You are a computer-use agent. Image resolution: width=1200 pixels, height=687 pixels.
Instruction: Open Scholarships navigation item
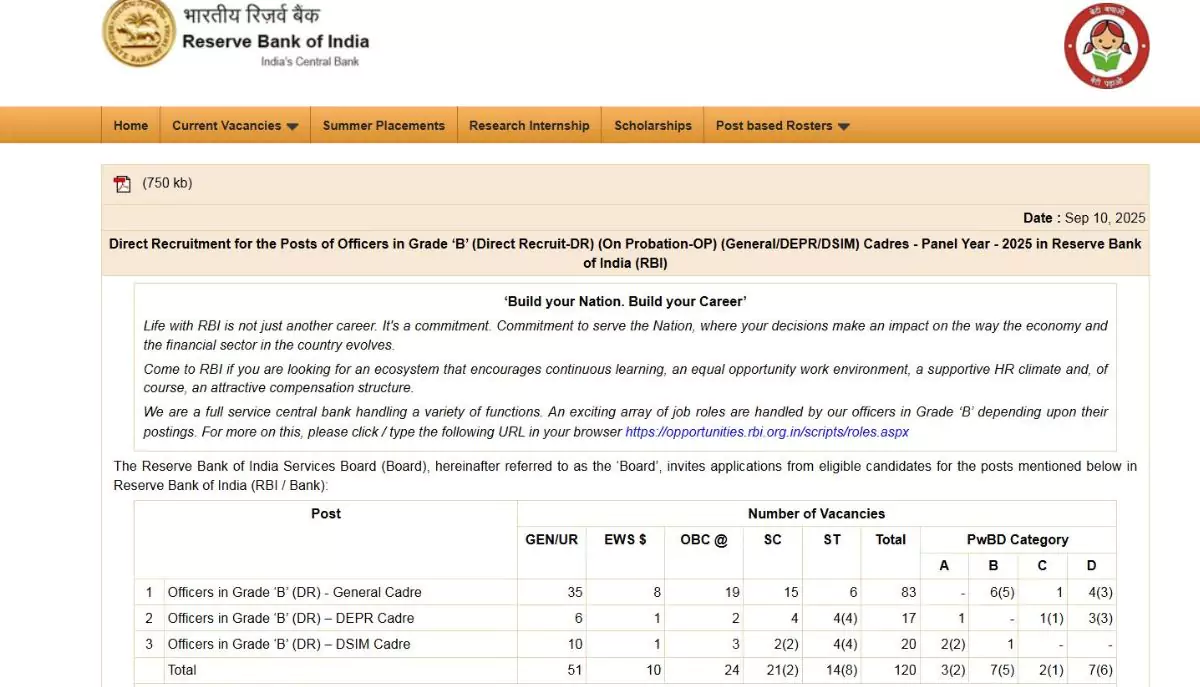[x=652, y=126]
